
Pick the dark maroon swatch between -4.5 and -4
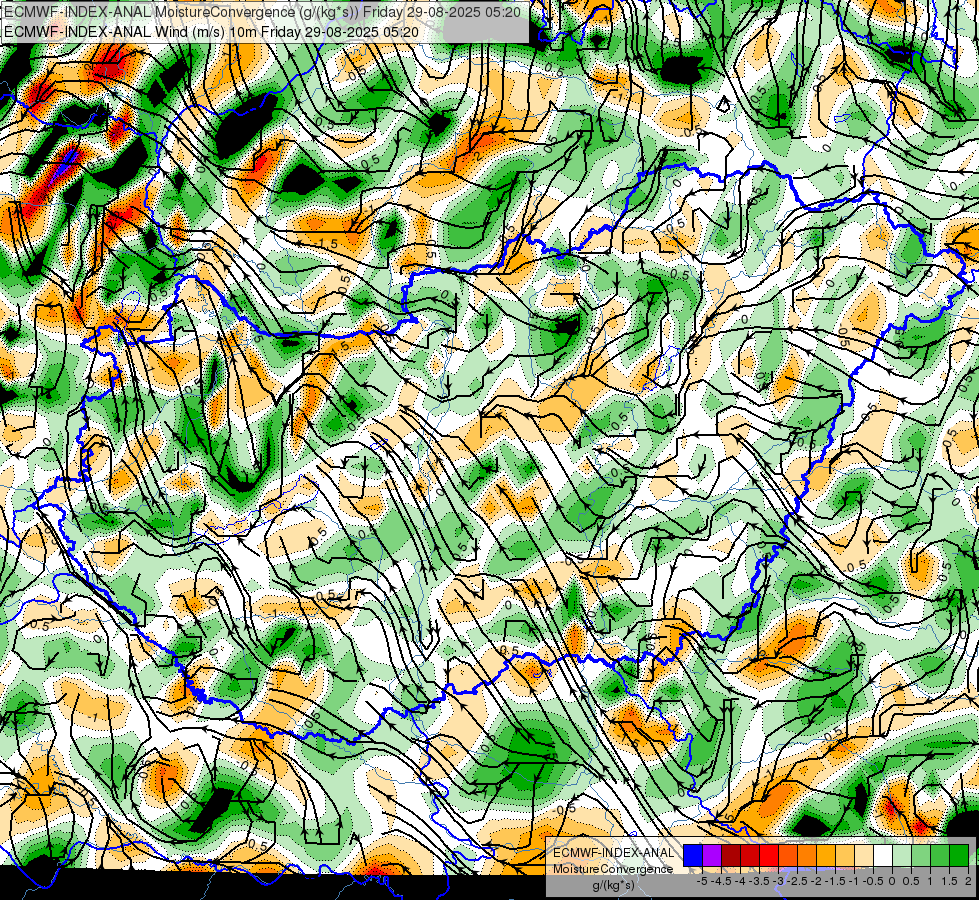[x=731, y=855]
